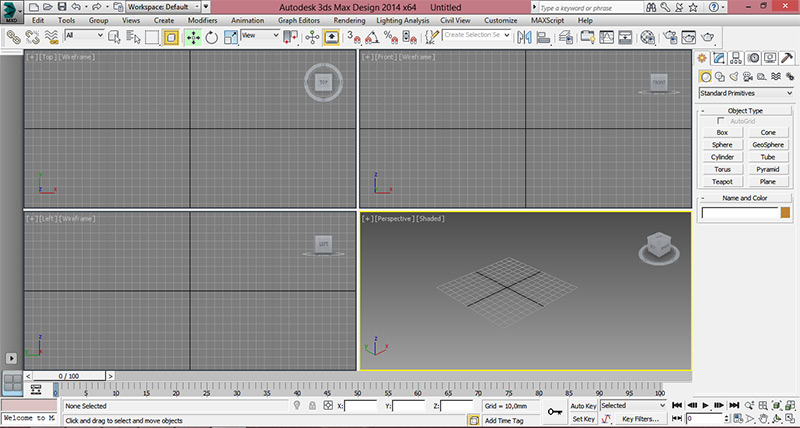Image resolution: width=800 pixels, height=428 pixels.
Task: Select the Lights category icon
Action: tap(734, 77)
